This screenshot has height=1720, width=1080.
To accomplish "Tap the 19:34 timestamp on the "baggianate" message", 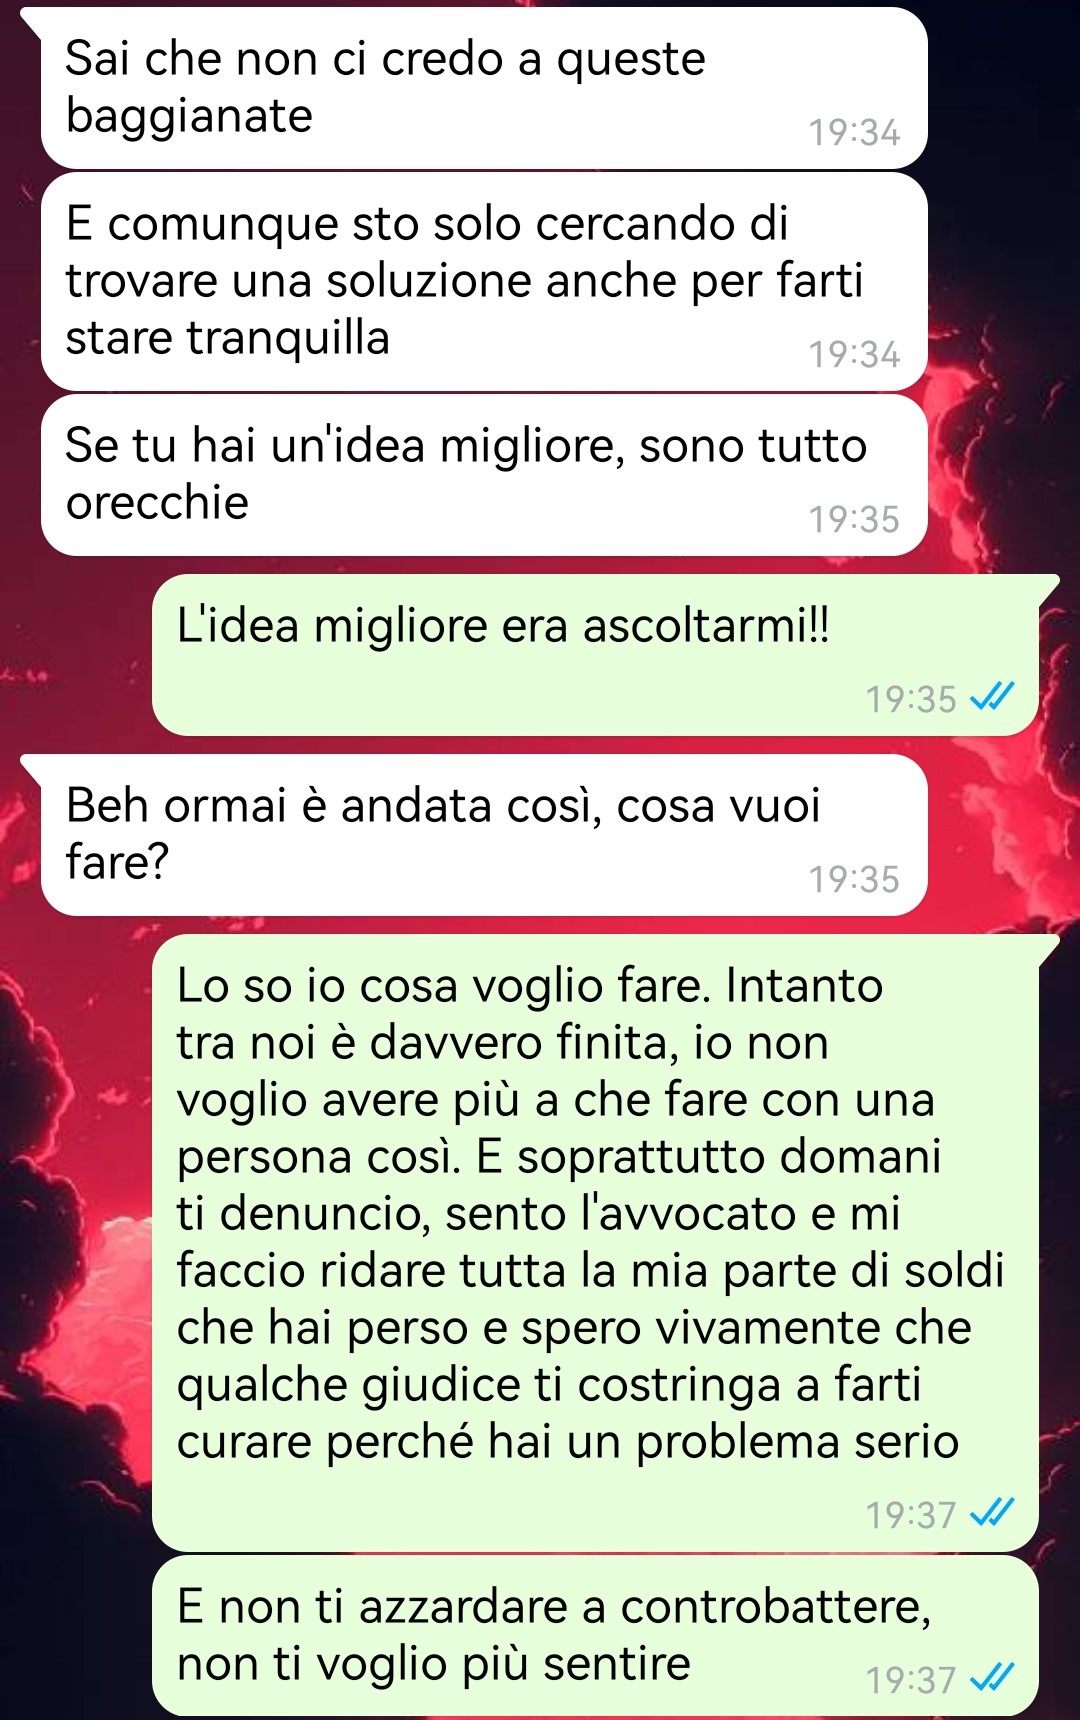I will pos(854,133).
